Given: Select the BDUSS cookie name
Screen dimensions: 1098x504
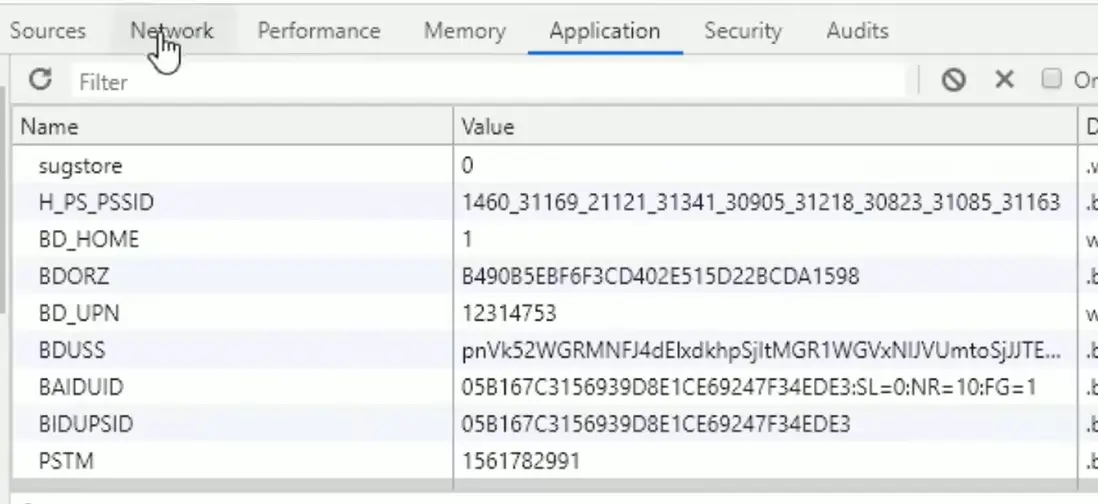Looking at the screenshot, I should pos(71,351).
